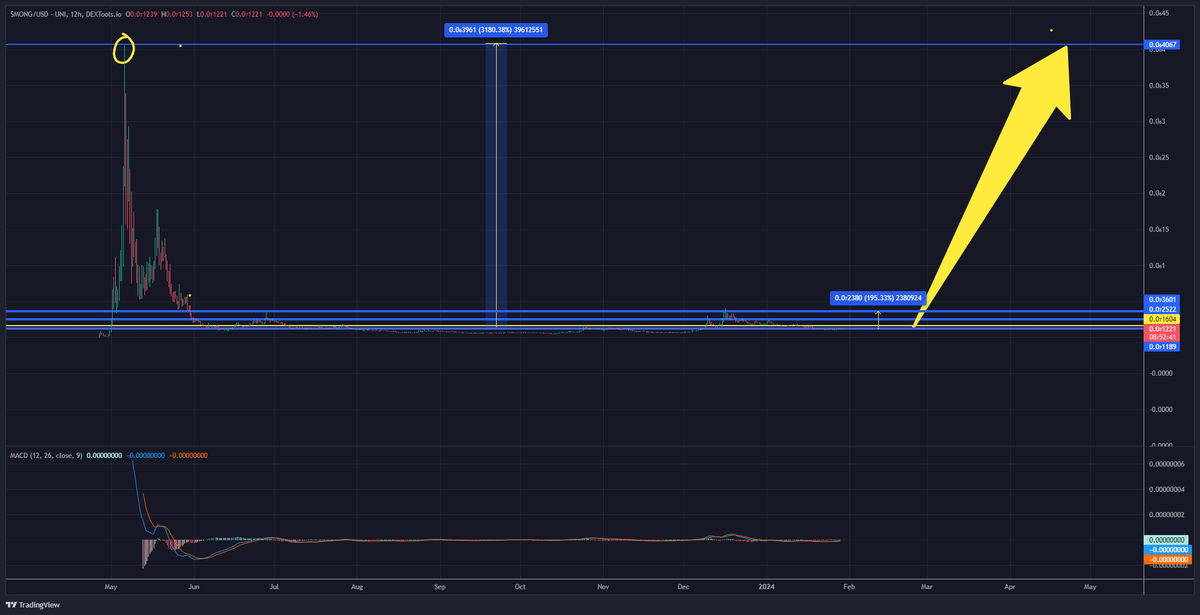The height and width of the screenshot is (615, 1200).
Task: Click the 0.0₆1 price axis label
Action: pos(1157,266)
